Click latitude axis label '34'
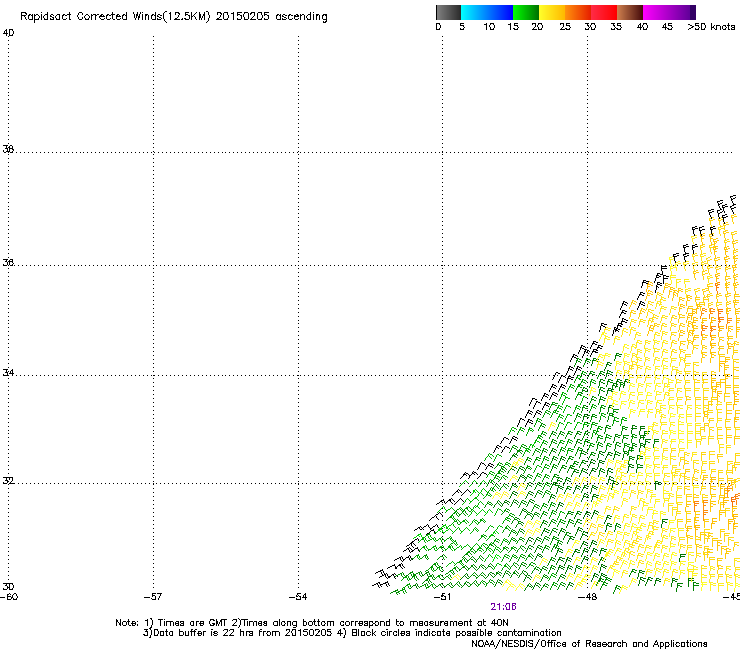The image size is (740, 650). click(8, 373)
